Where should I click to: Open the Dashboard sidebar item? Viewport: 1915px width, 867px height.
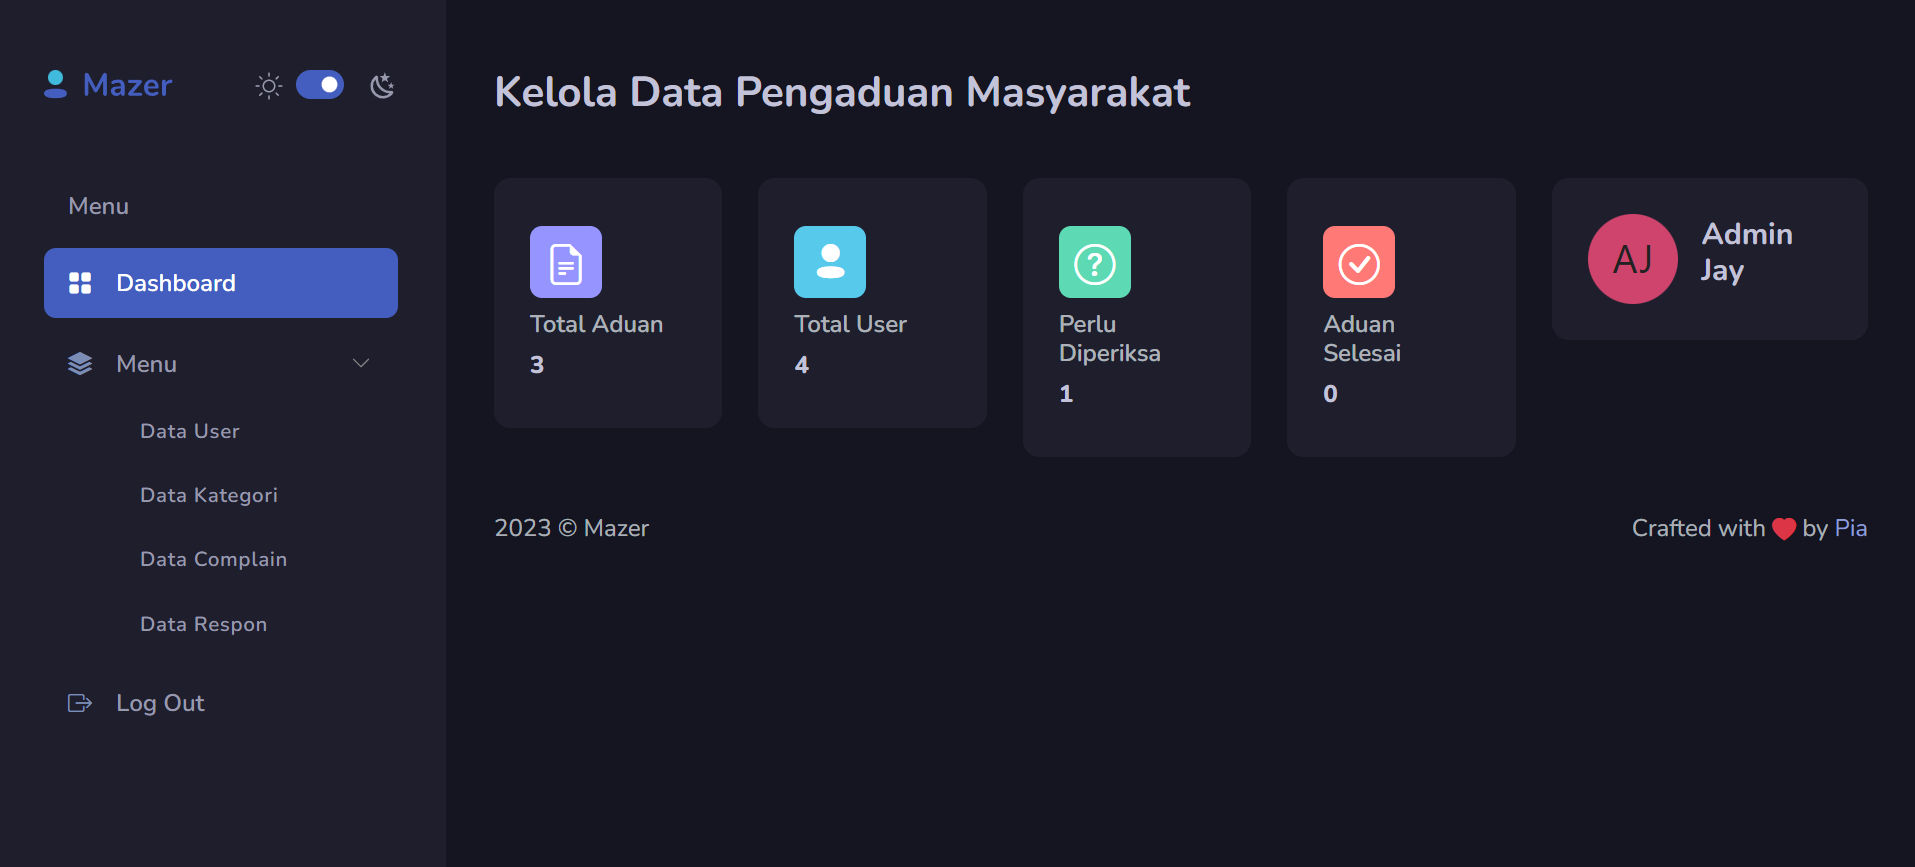pos(221,283)
